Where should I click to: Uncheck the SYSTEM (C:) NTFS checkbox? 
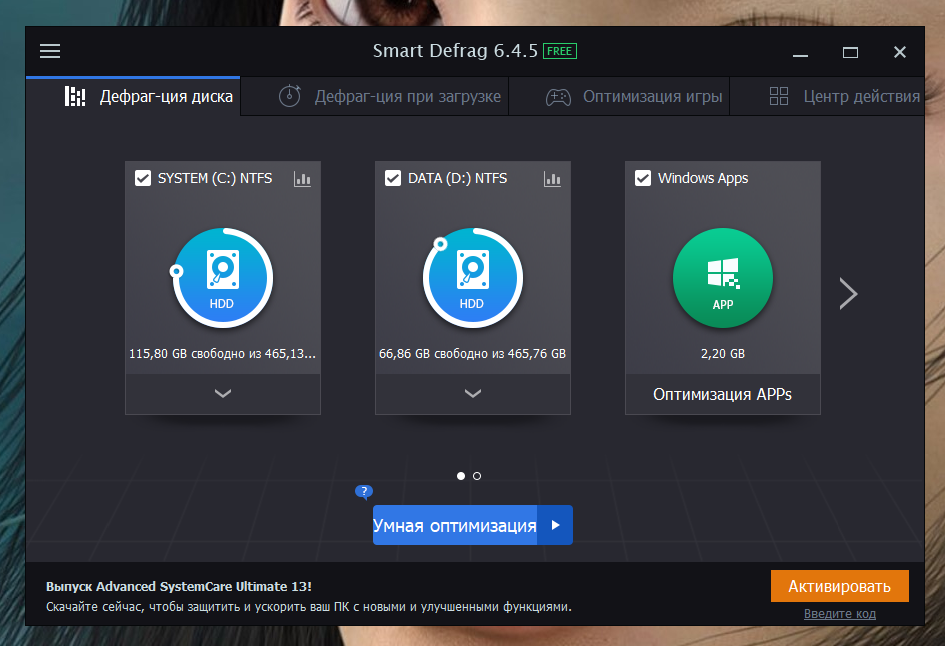point(143,178)
